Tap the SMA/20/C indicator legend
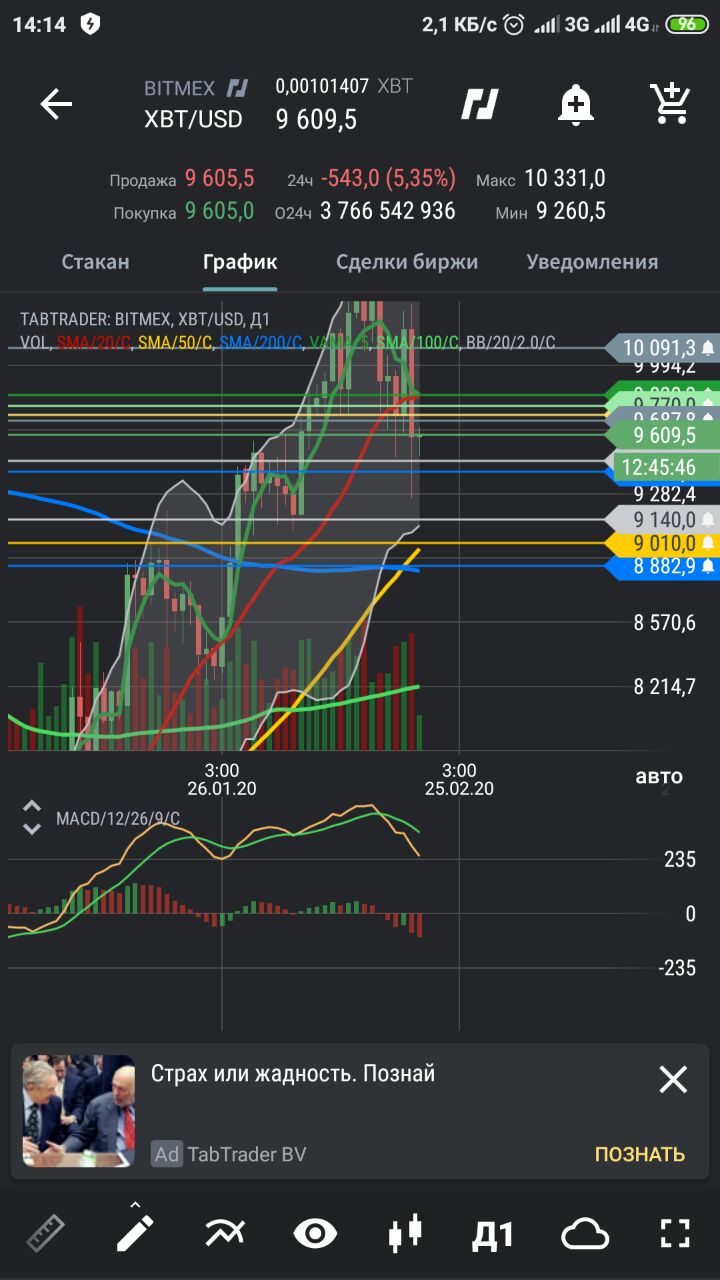This screenshot has width=720, height=1280. 94,343
